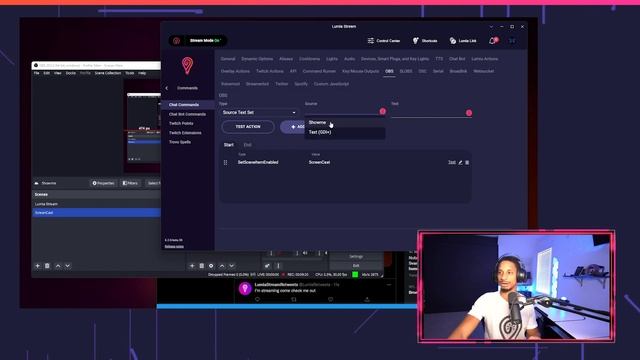Open Shortcuts from the top bar
The width and height of the screenshot is (640, 360).
point(425,41)
